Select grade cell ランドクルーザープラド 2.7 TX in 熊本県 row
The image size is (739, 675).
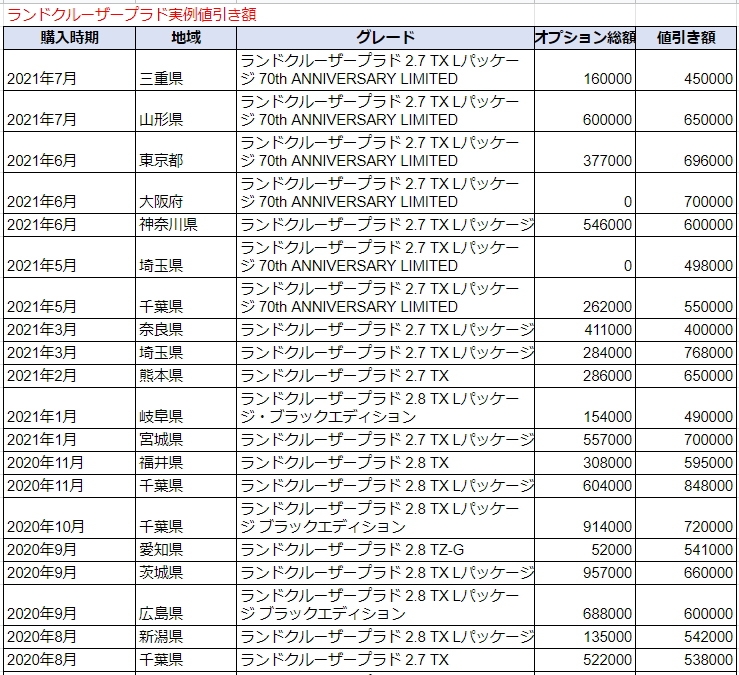(385, 376)
